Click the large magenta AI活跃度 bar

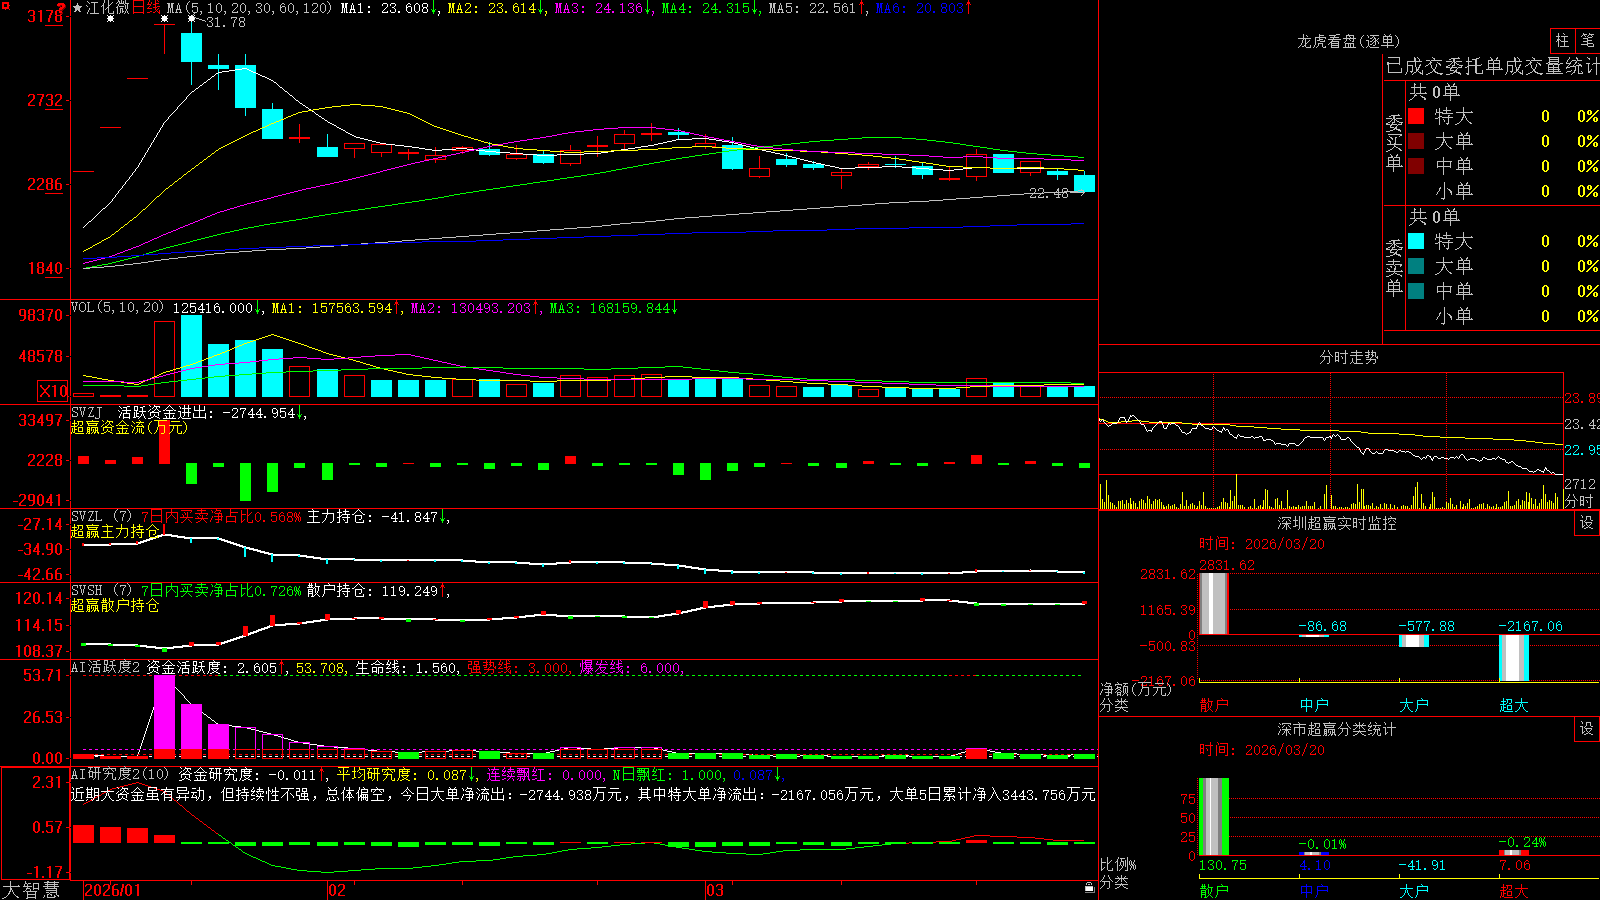tap(164, 716)
